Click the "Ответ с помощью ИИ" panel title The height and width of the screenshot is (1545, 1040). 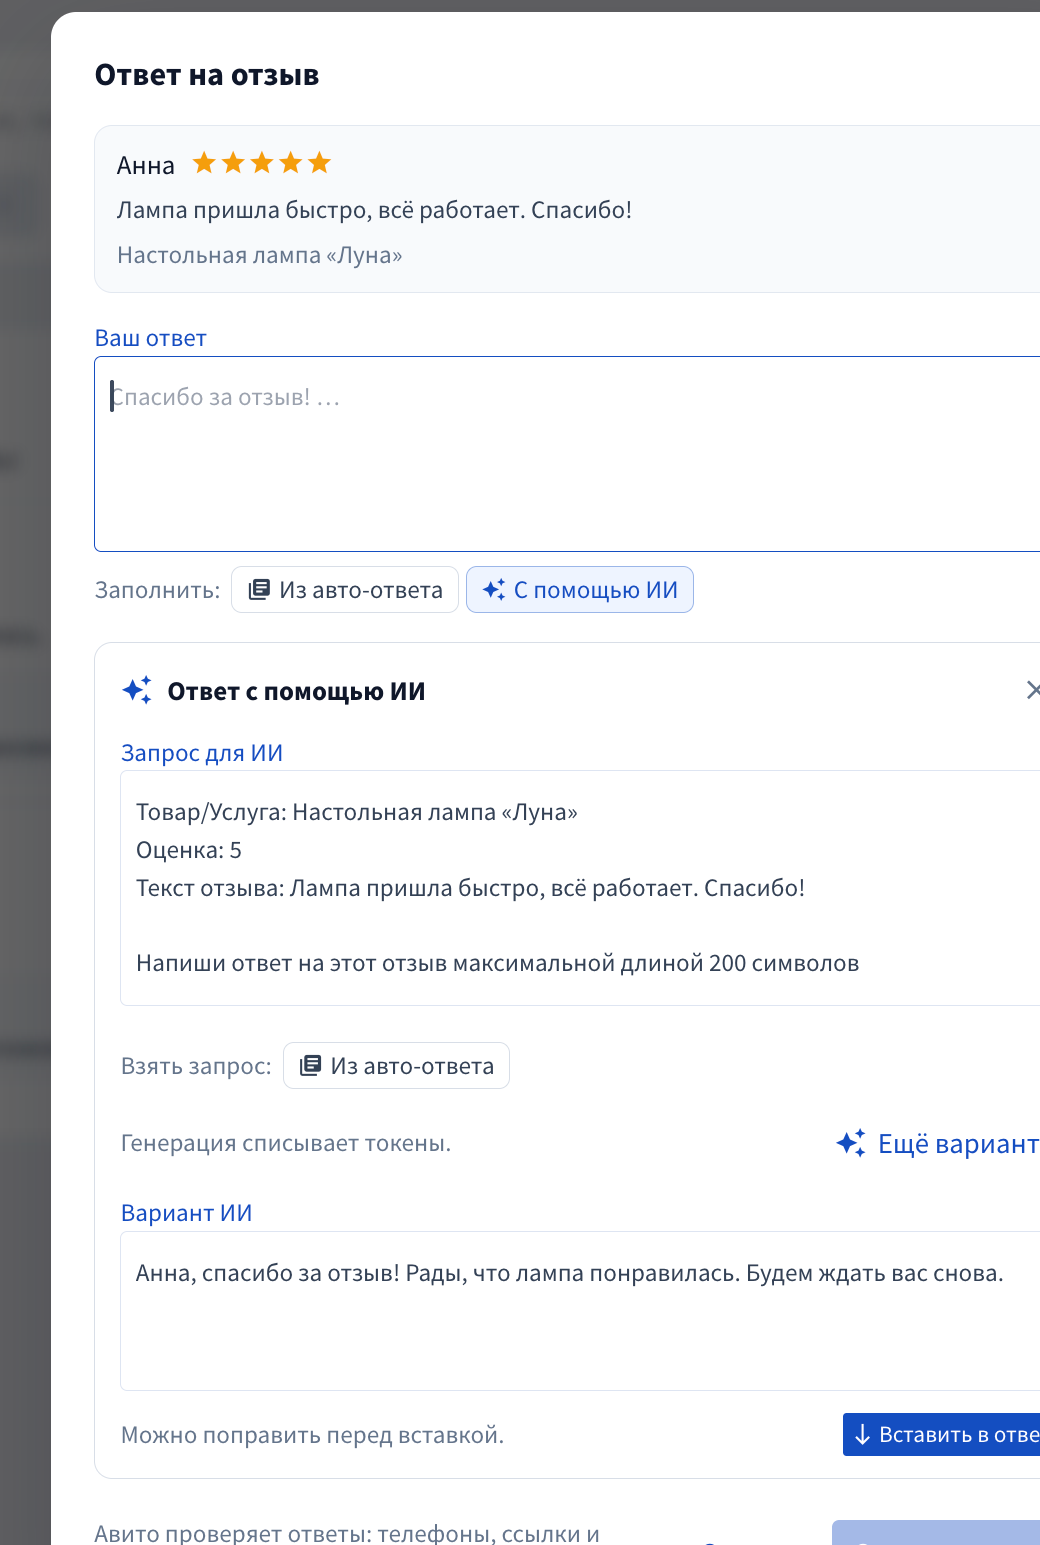(x=297, y=691)
